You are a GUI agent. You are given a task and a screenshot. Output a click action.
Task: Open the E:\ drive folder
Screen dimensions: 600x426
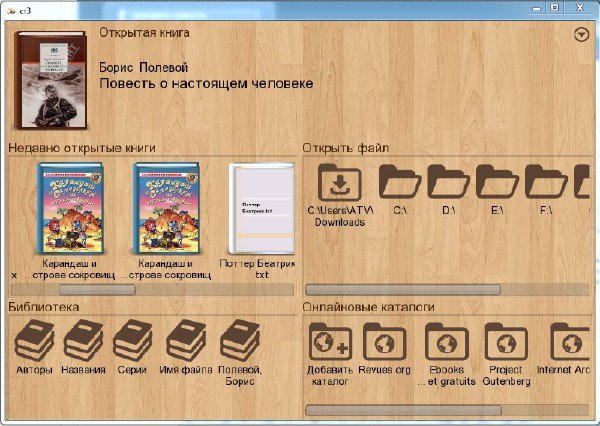497,183
